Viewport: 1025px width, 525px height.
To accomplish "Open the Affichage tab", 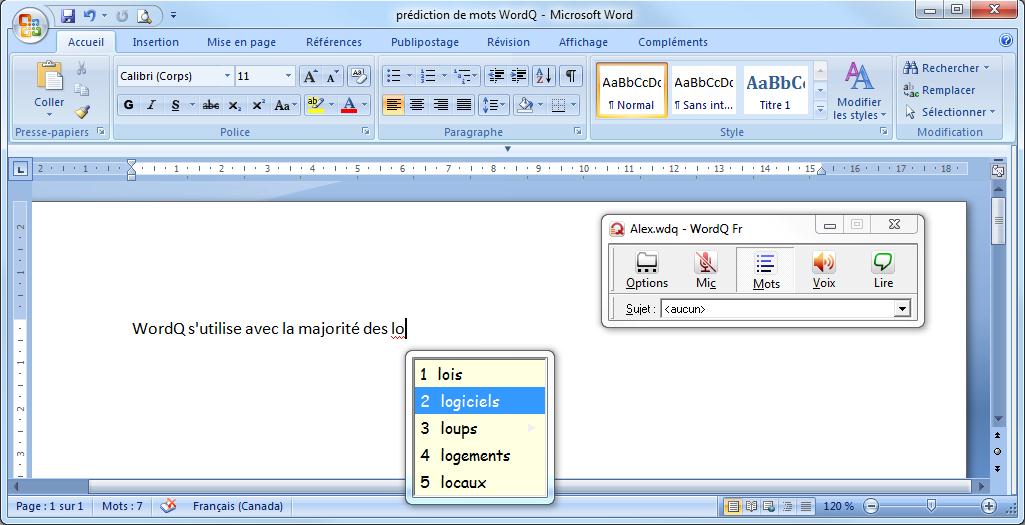I will pos(583,42).
